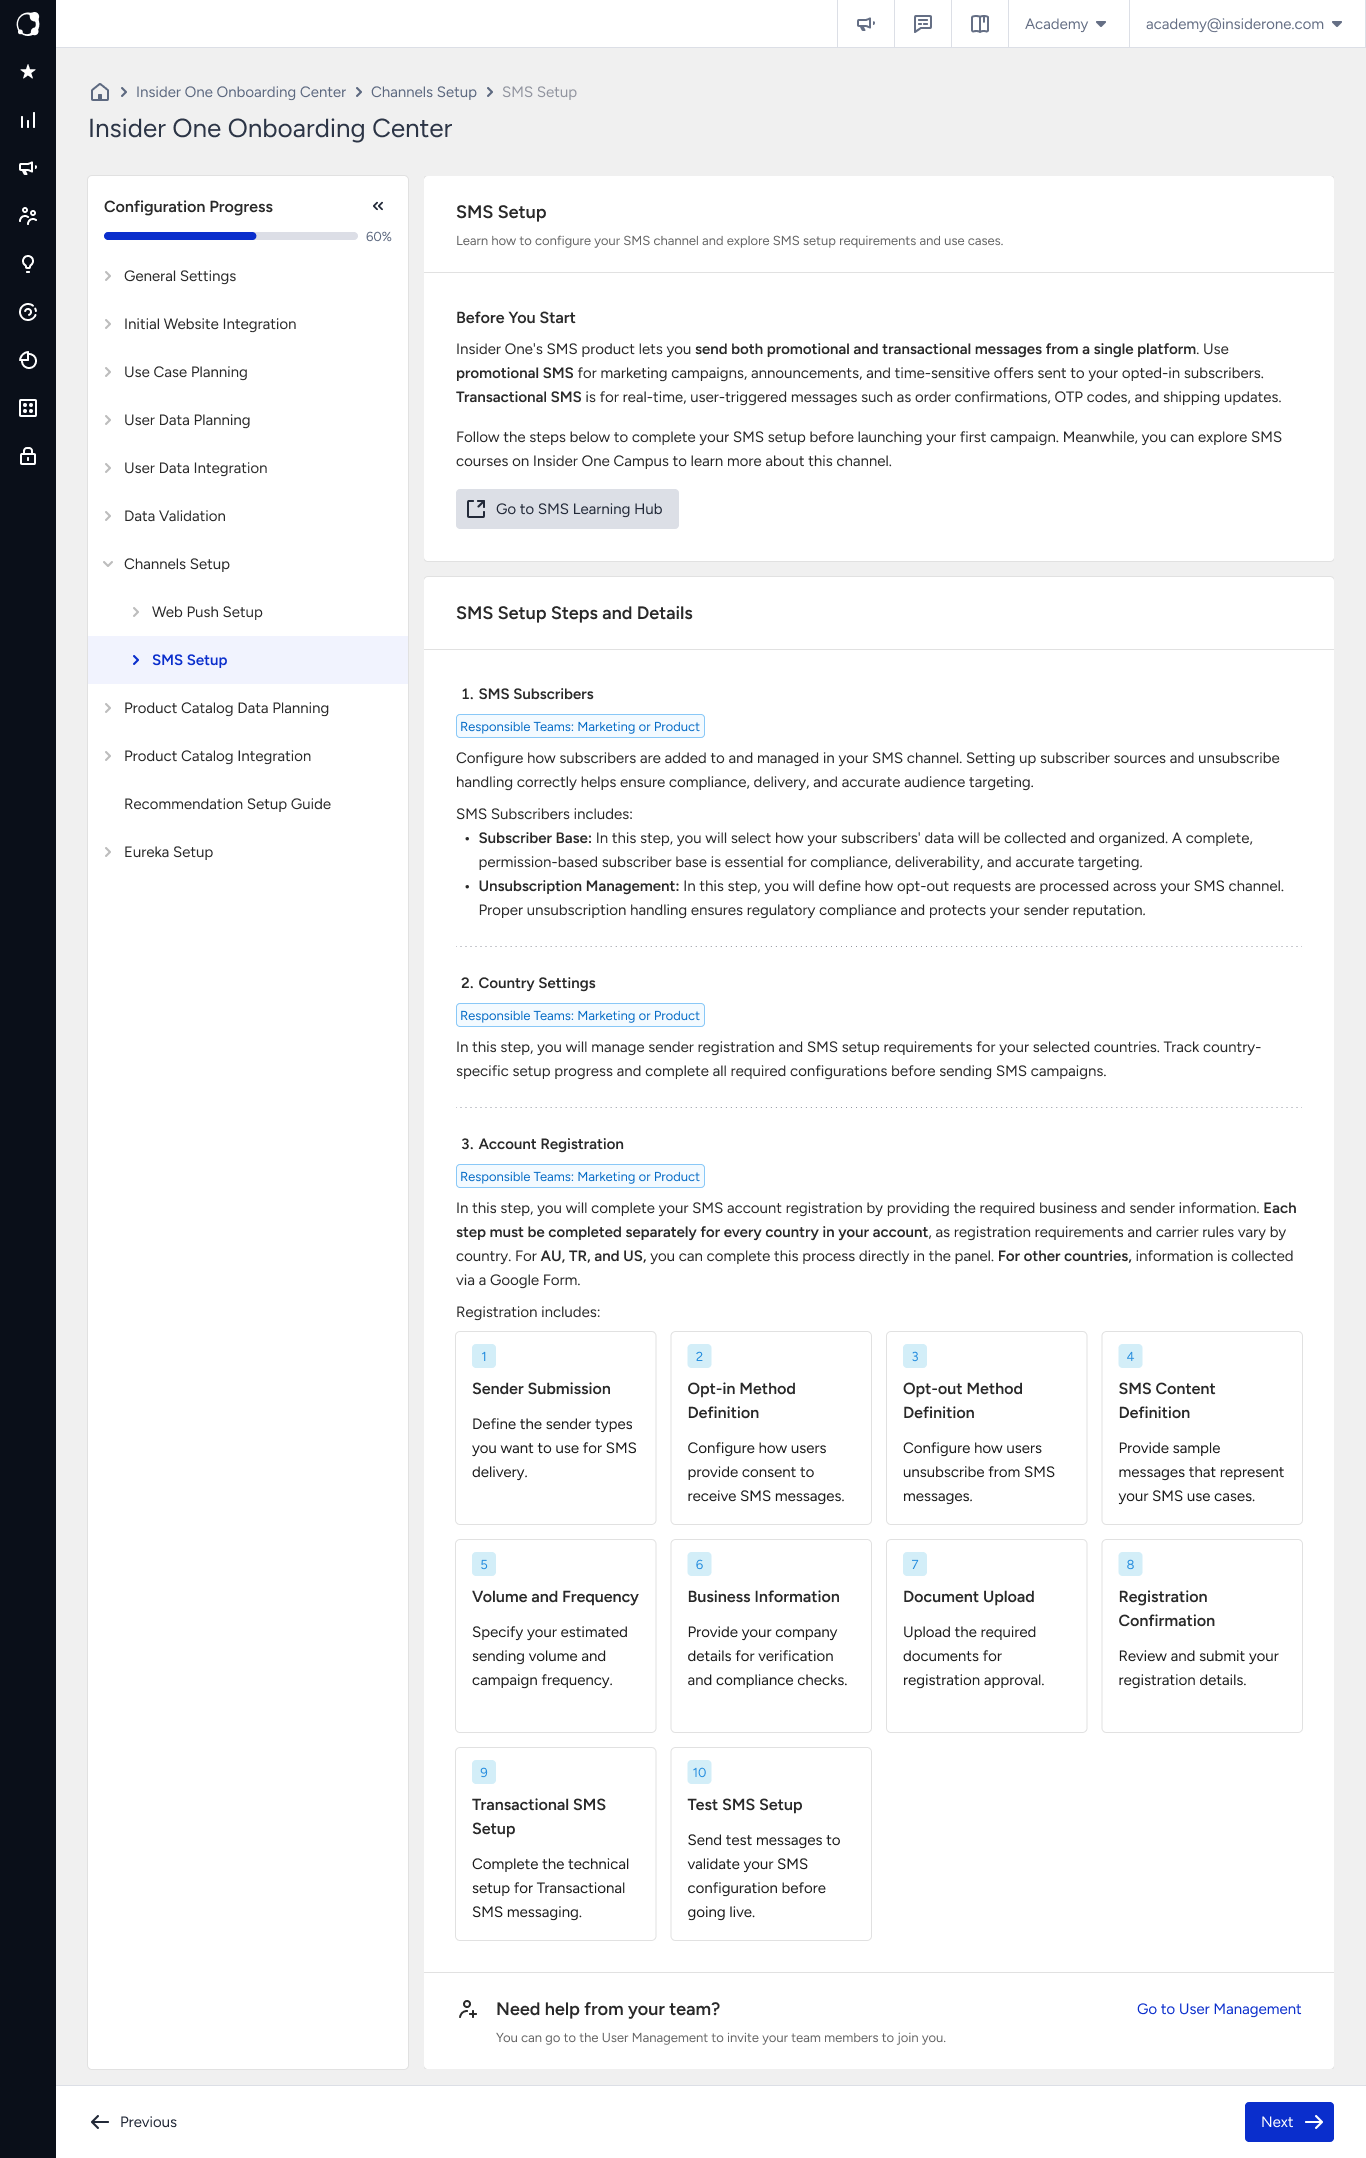Open the megaphone campaigns icon in left sidebar
Viewport: 1366px width, 2158px height.
[x=28, y=168]
